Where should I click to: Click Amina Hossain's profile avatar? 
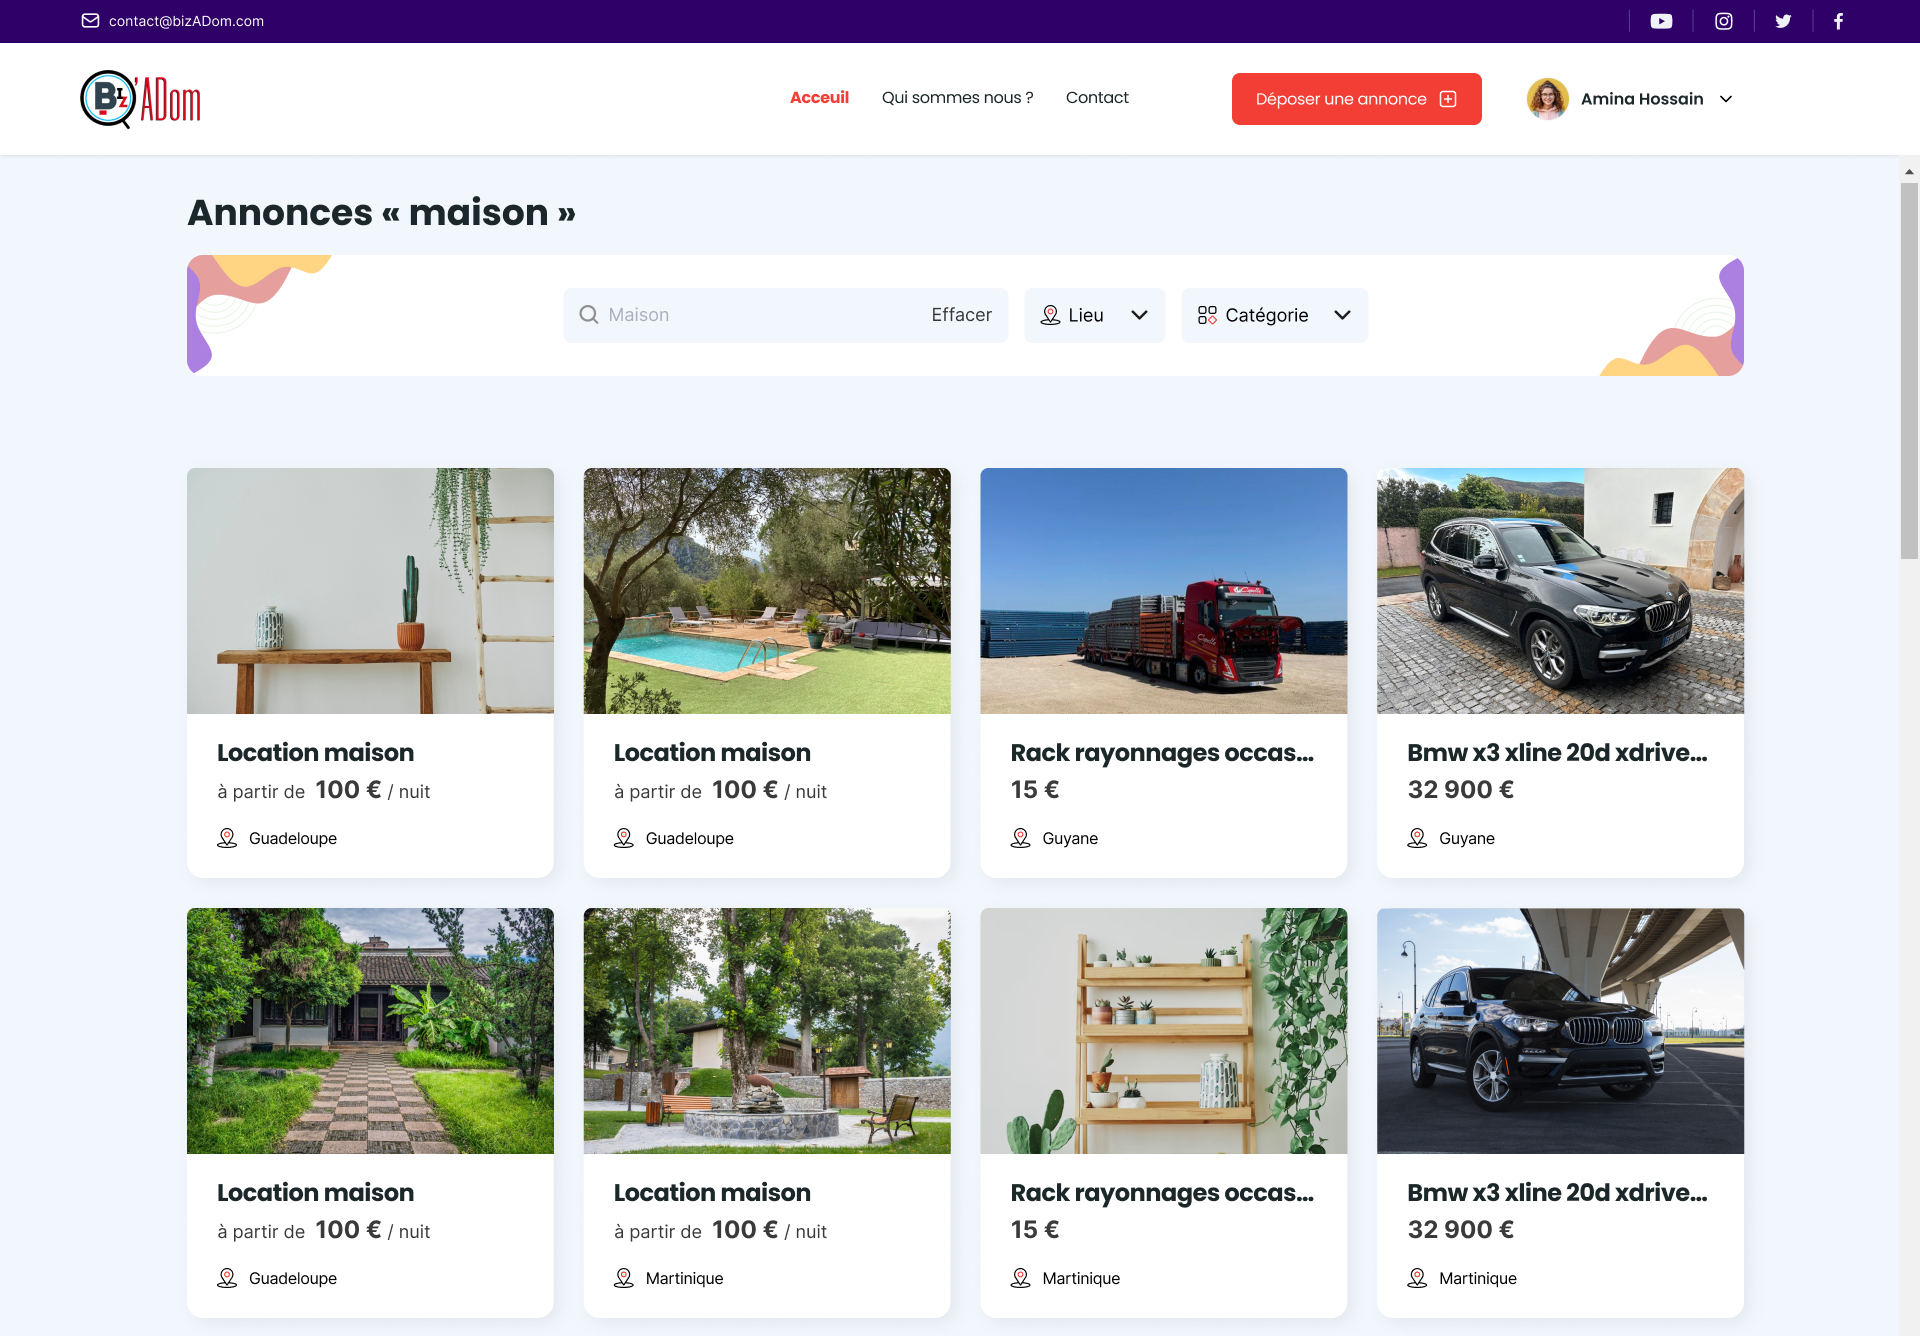coord(1547,99)
